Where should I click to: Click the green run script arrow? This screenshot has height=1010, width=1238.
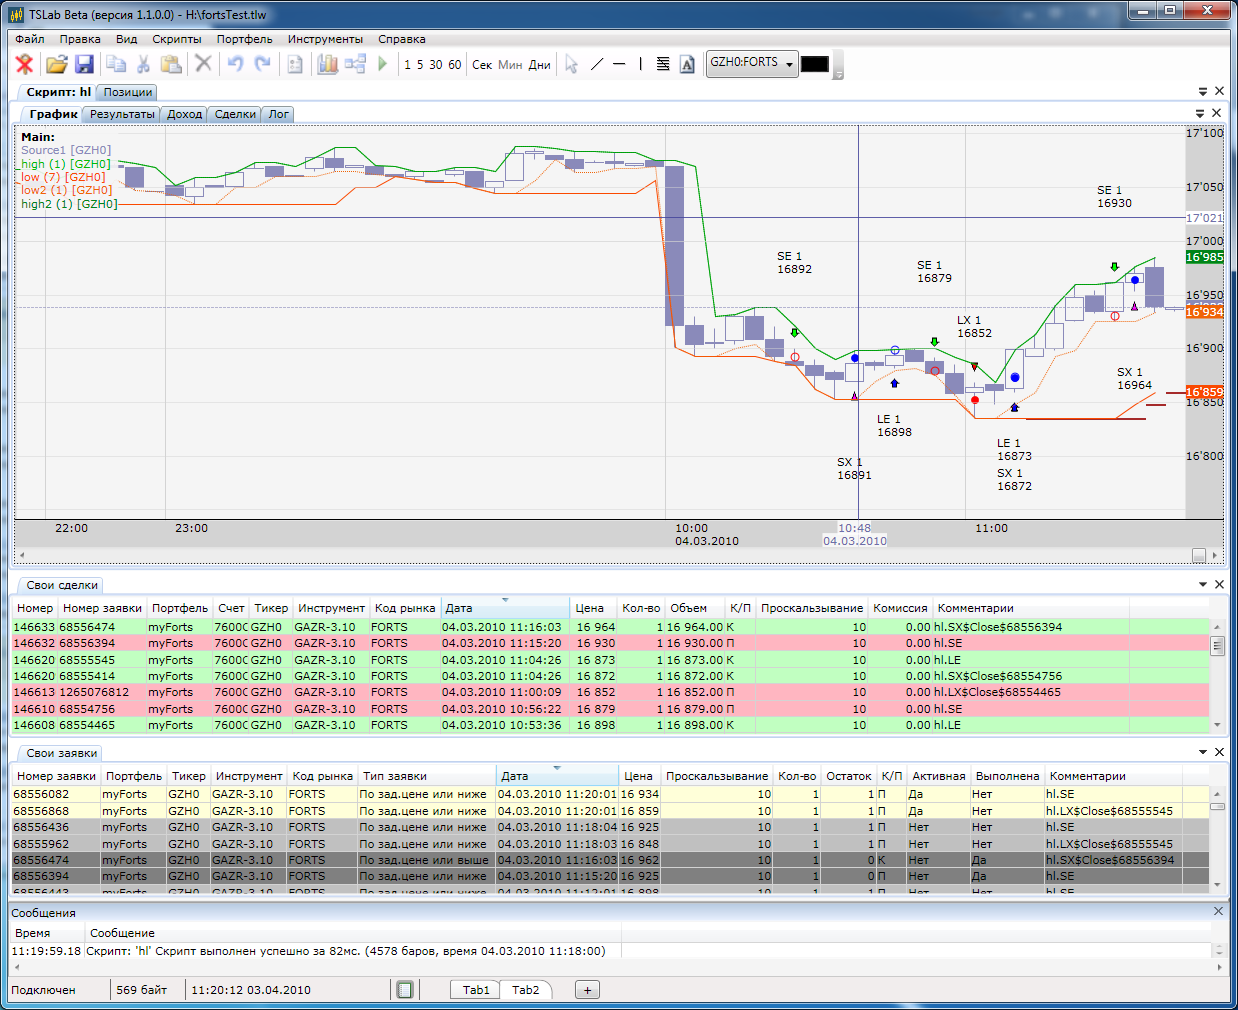pos(382,64)
